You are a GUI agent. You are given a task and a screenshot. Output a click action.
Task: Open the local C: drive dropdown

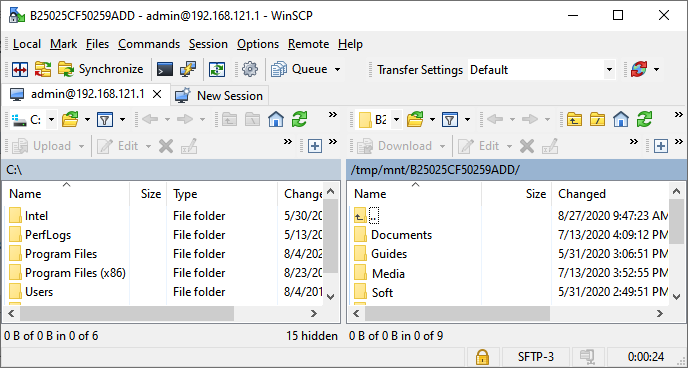coord(51,119)
